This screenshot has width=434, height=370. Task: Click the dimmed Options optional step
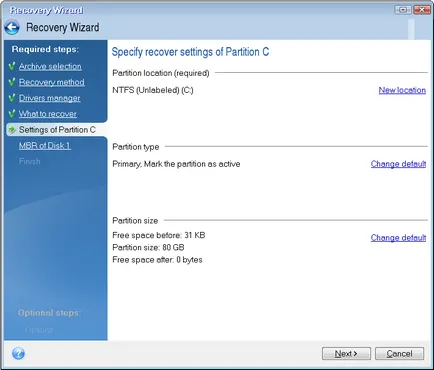point(39,330)
